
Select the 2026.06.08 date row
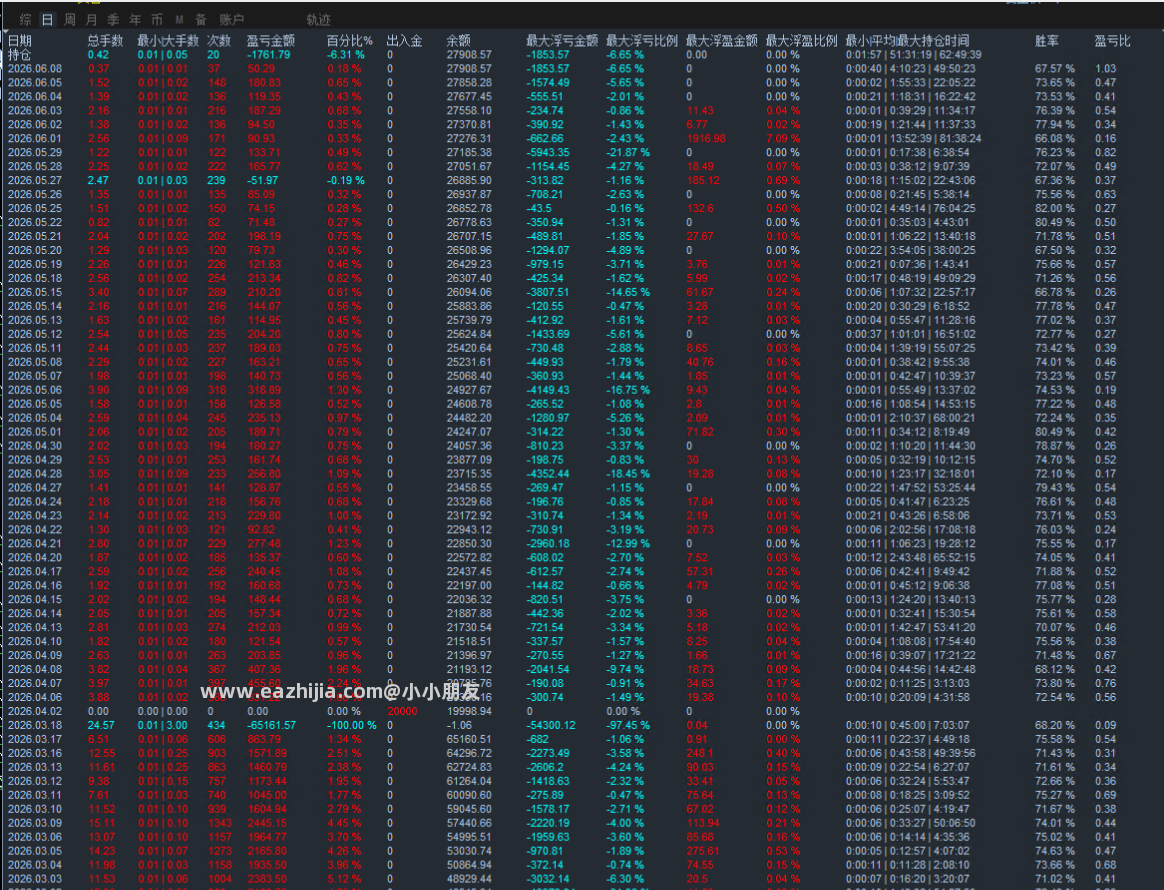coord(35,68)
